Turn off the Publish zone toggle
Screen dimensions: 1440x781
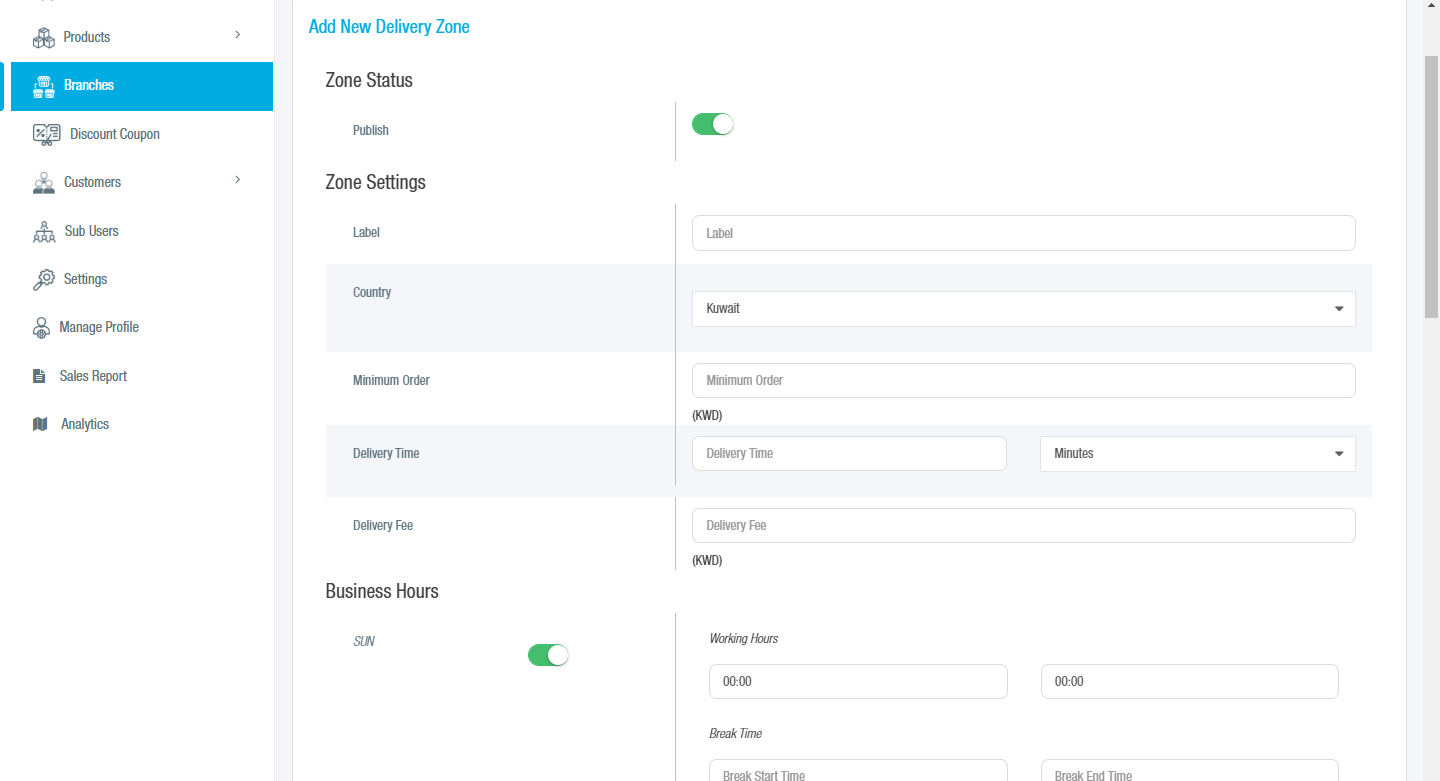[713, 124]
